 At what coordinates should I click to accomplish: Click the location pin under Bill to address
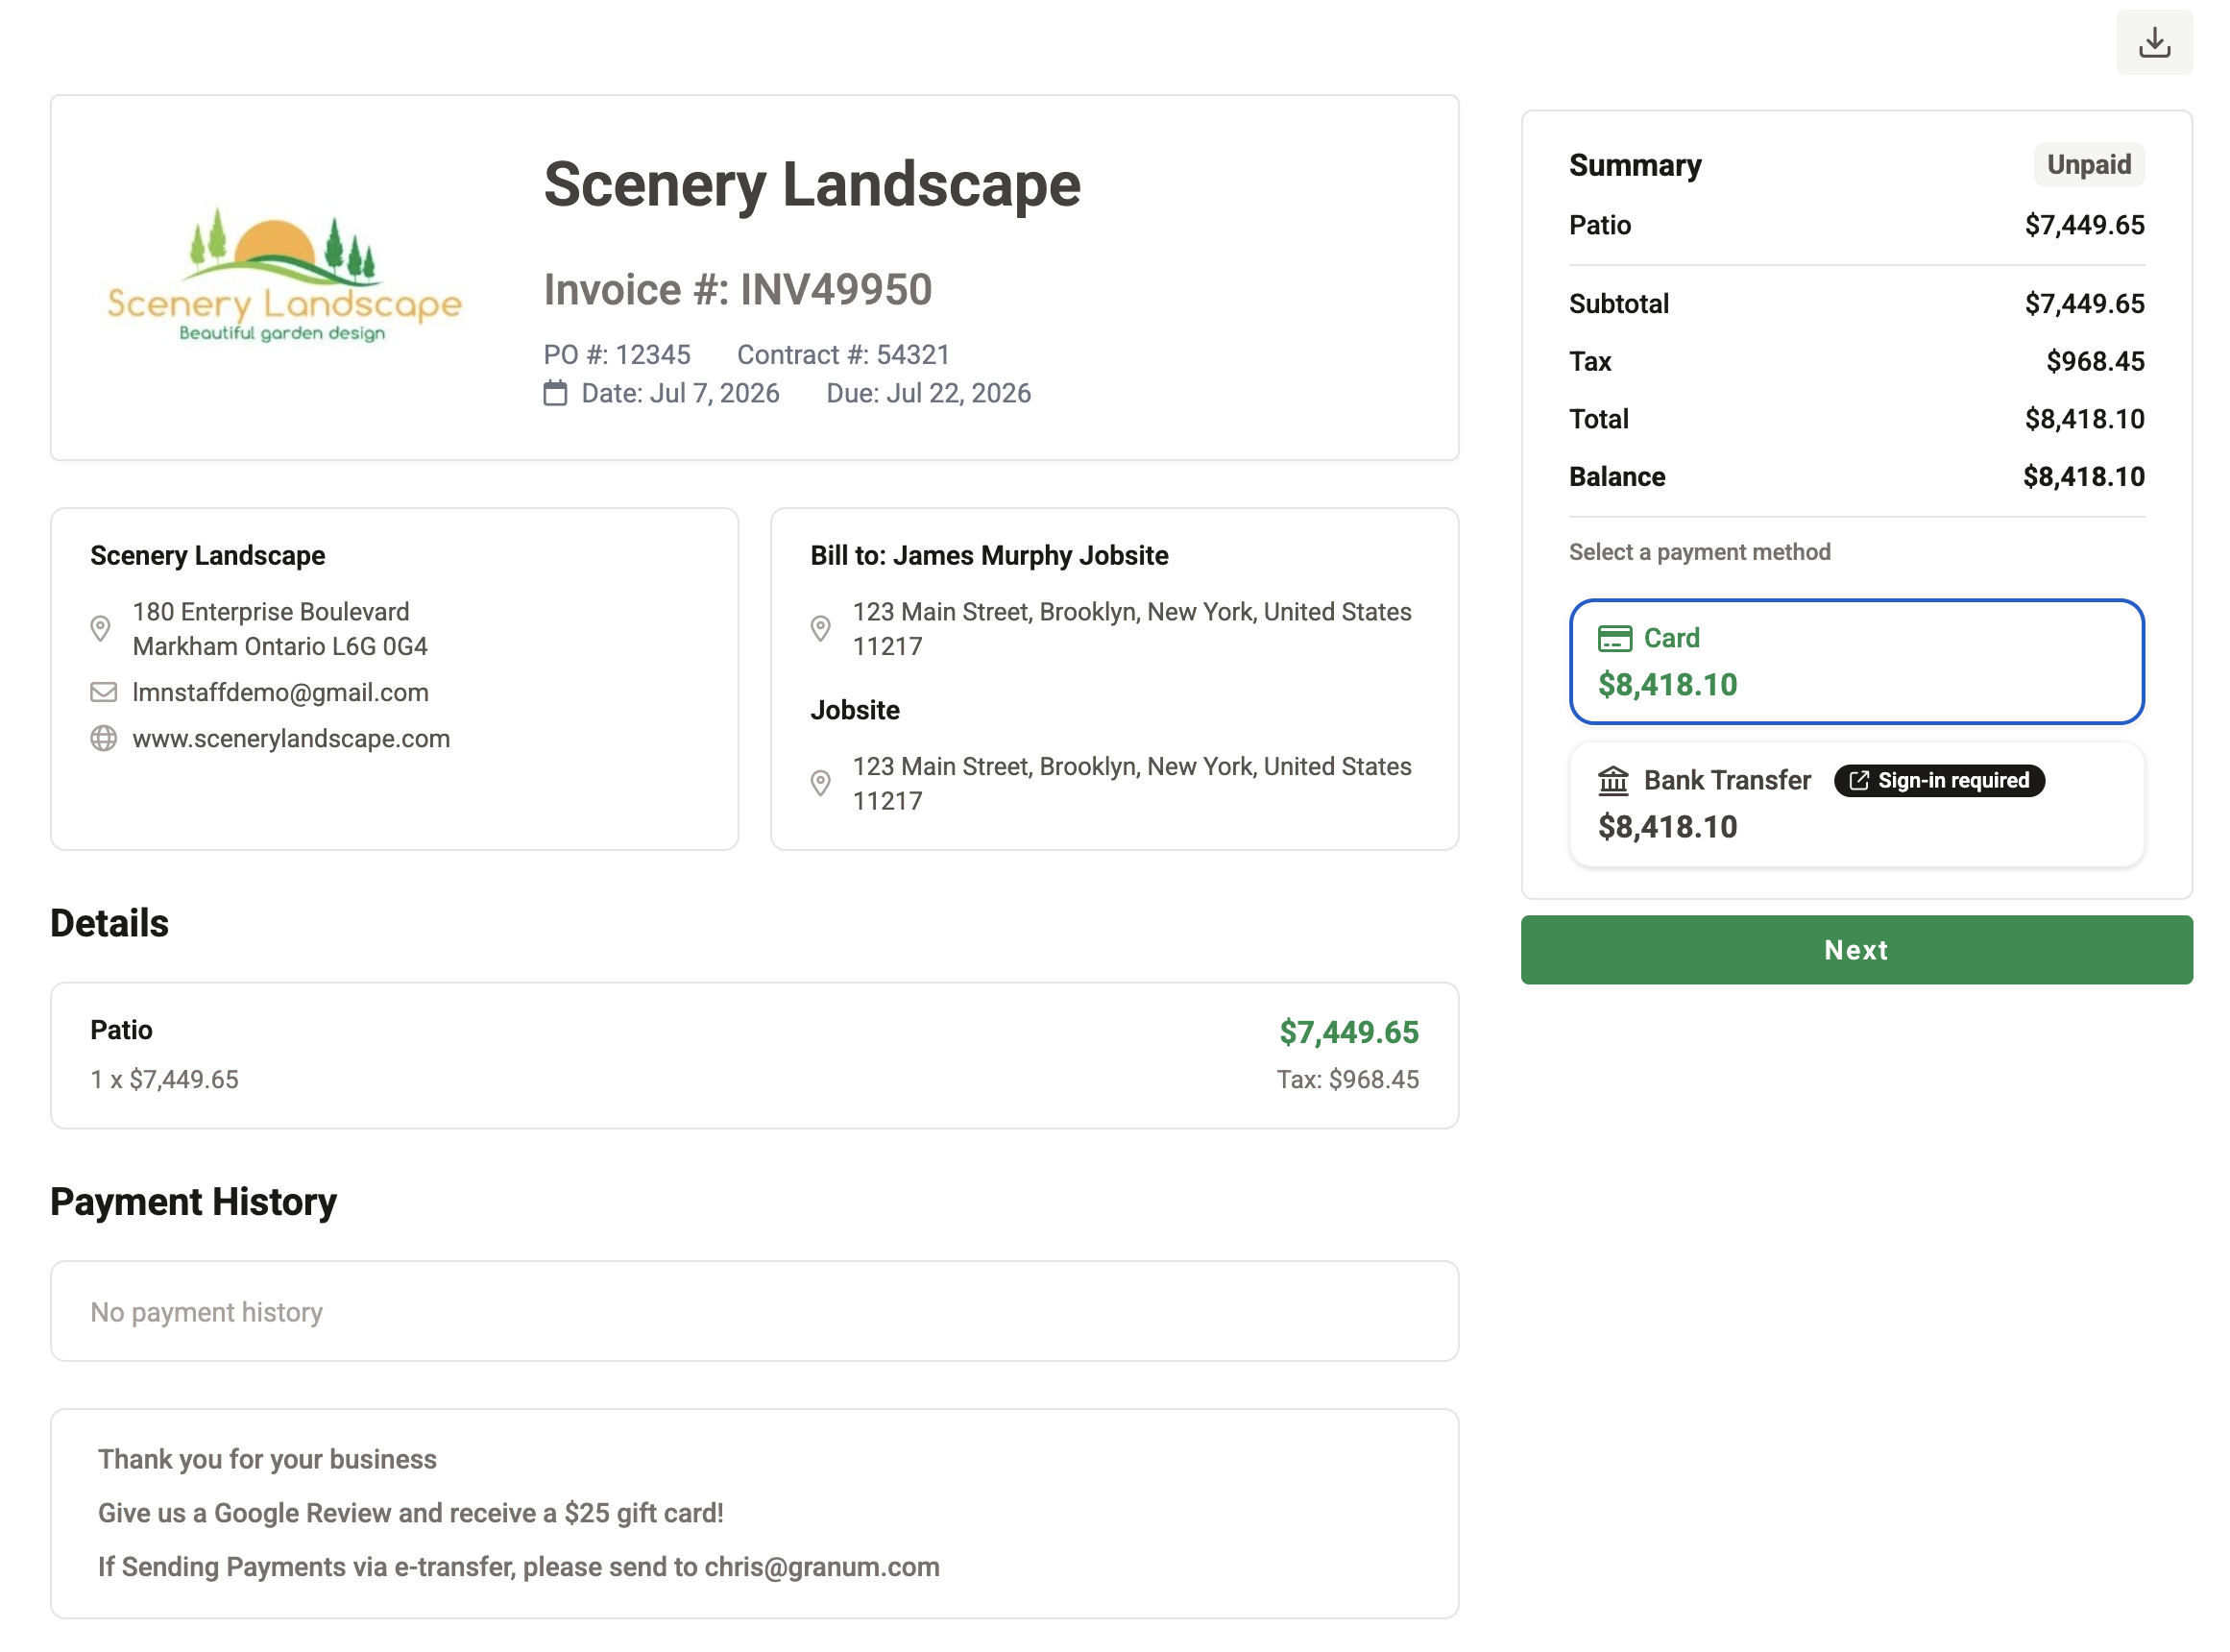(x=820, y=629)
